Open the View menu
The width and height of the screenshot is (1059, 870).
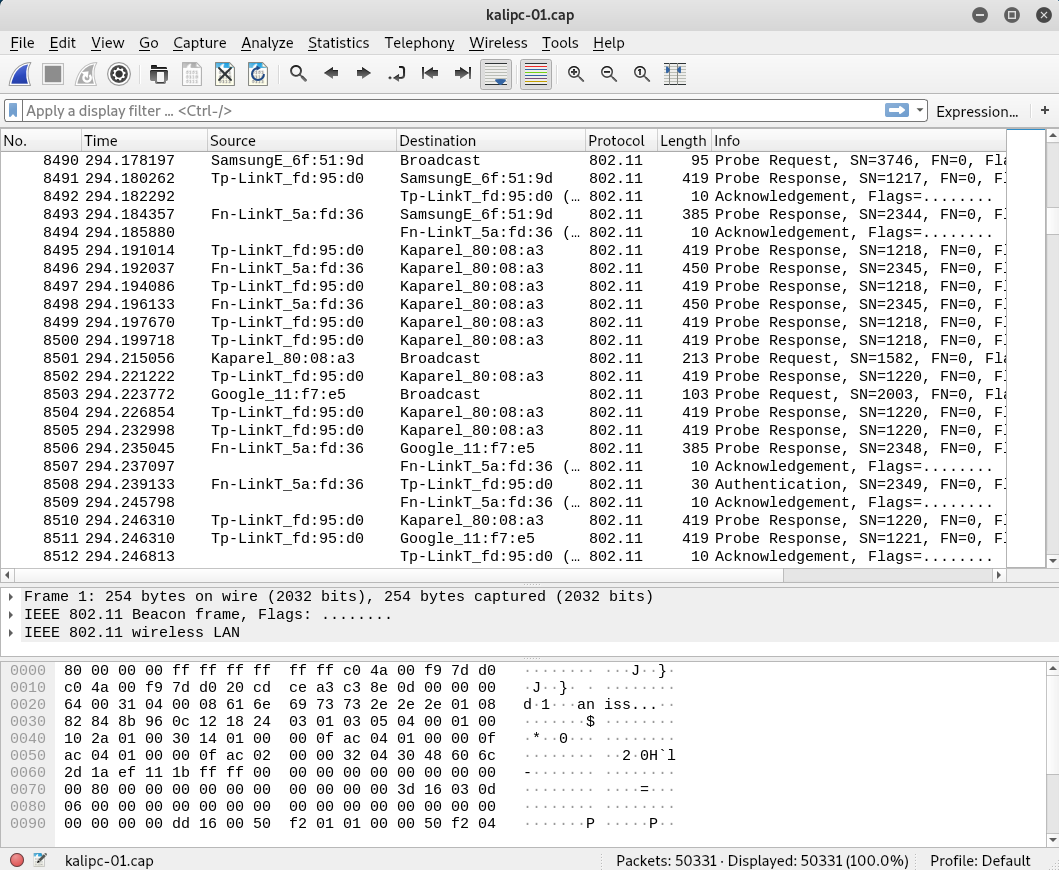click(107, 43)
